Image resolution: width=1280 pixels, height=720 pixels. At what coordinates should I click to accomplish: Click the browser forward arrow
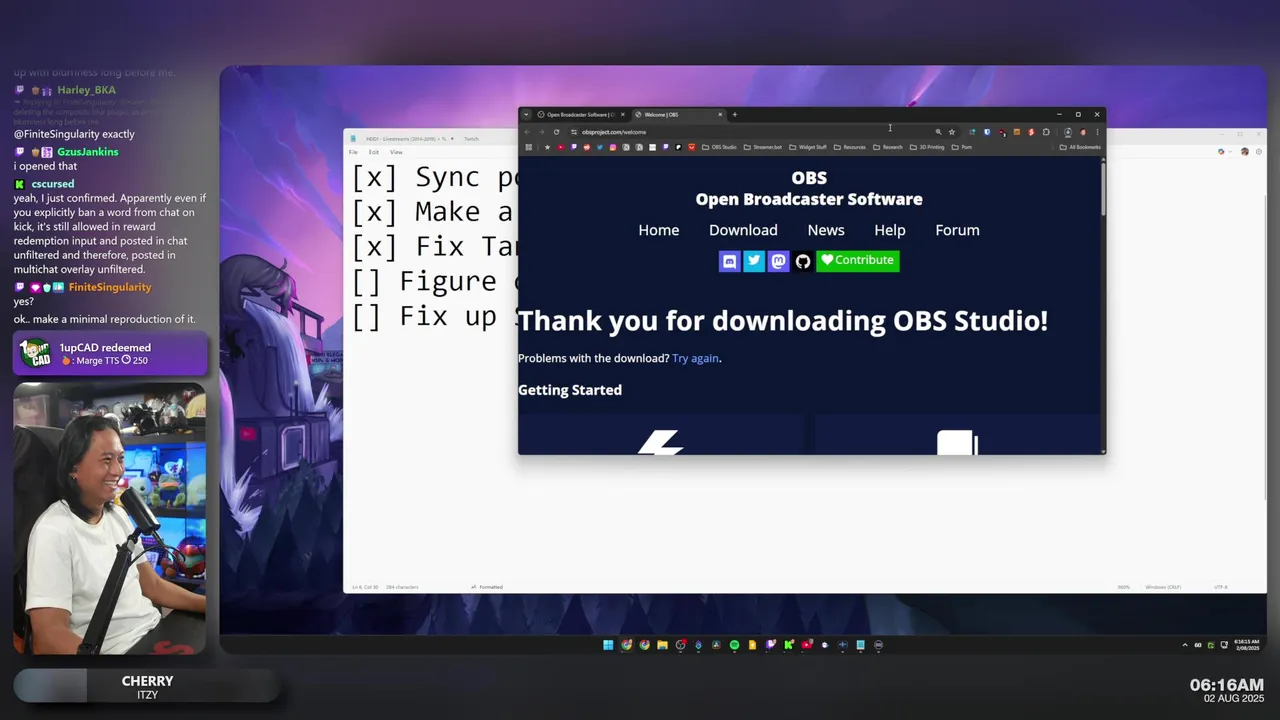(x=542, y=132)
